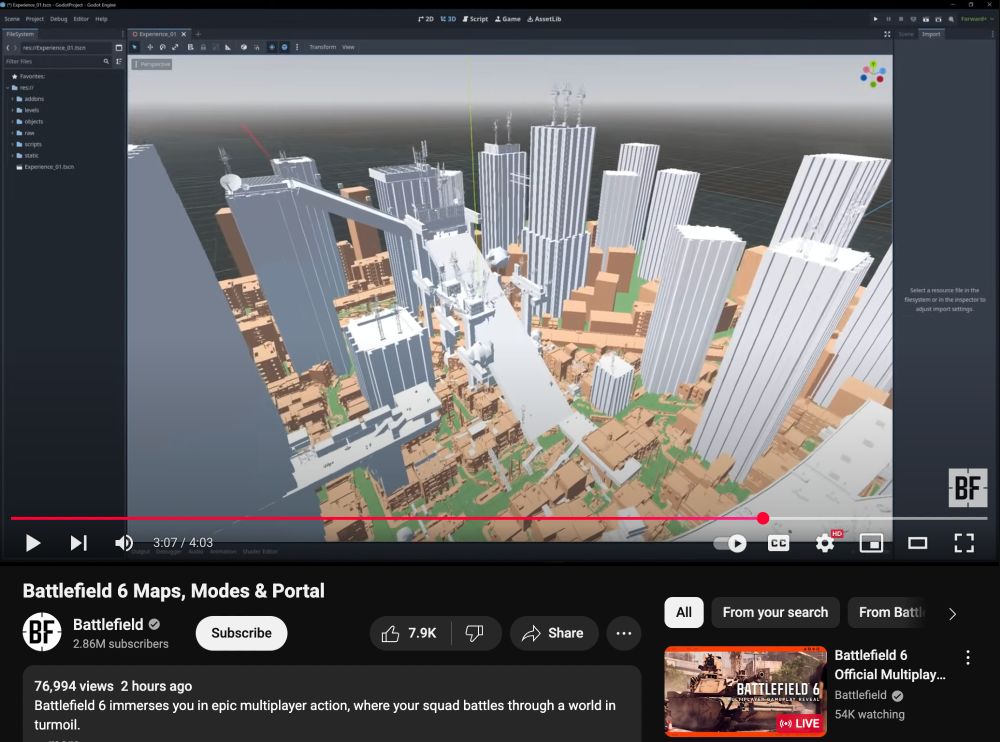Viewport: 1000px width, 742px height.
Task: Select the Ruler Mode tool
Action: [x=228, y=47]
